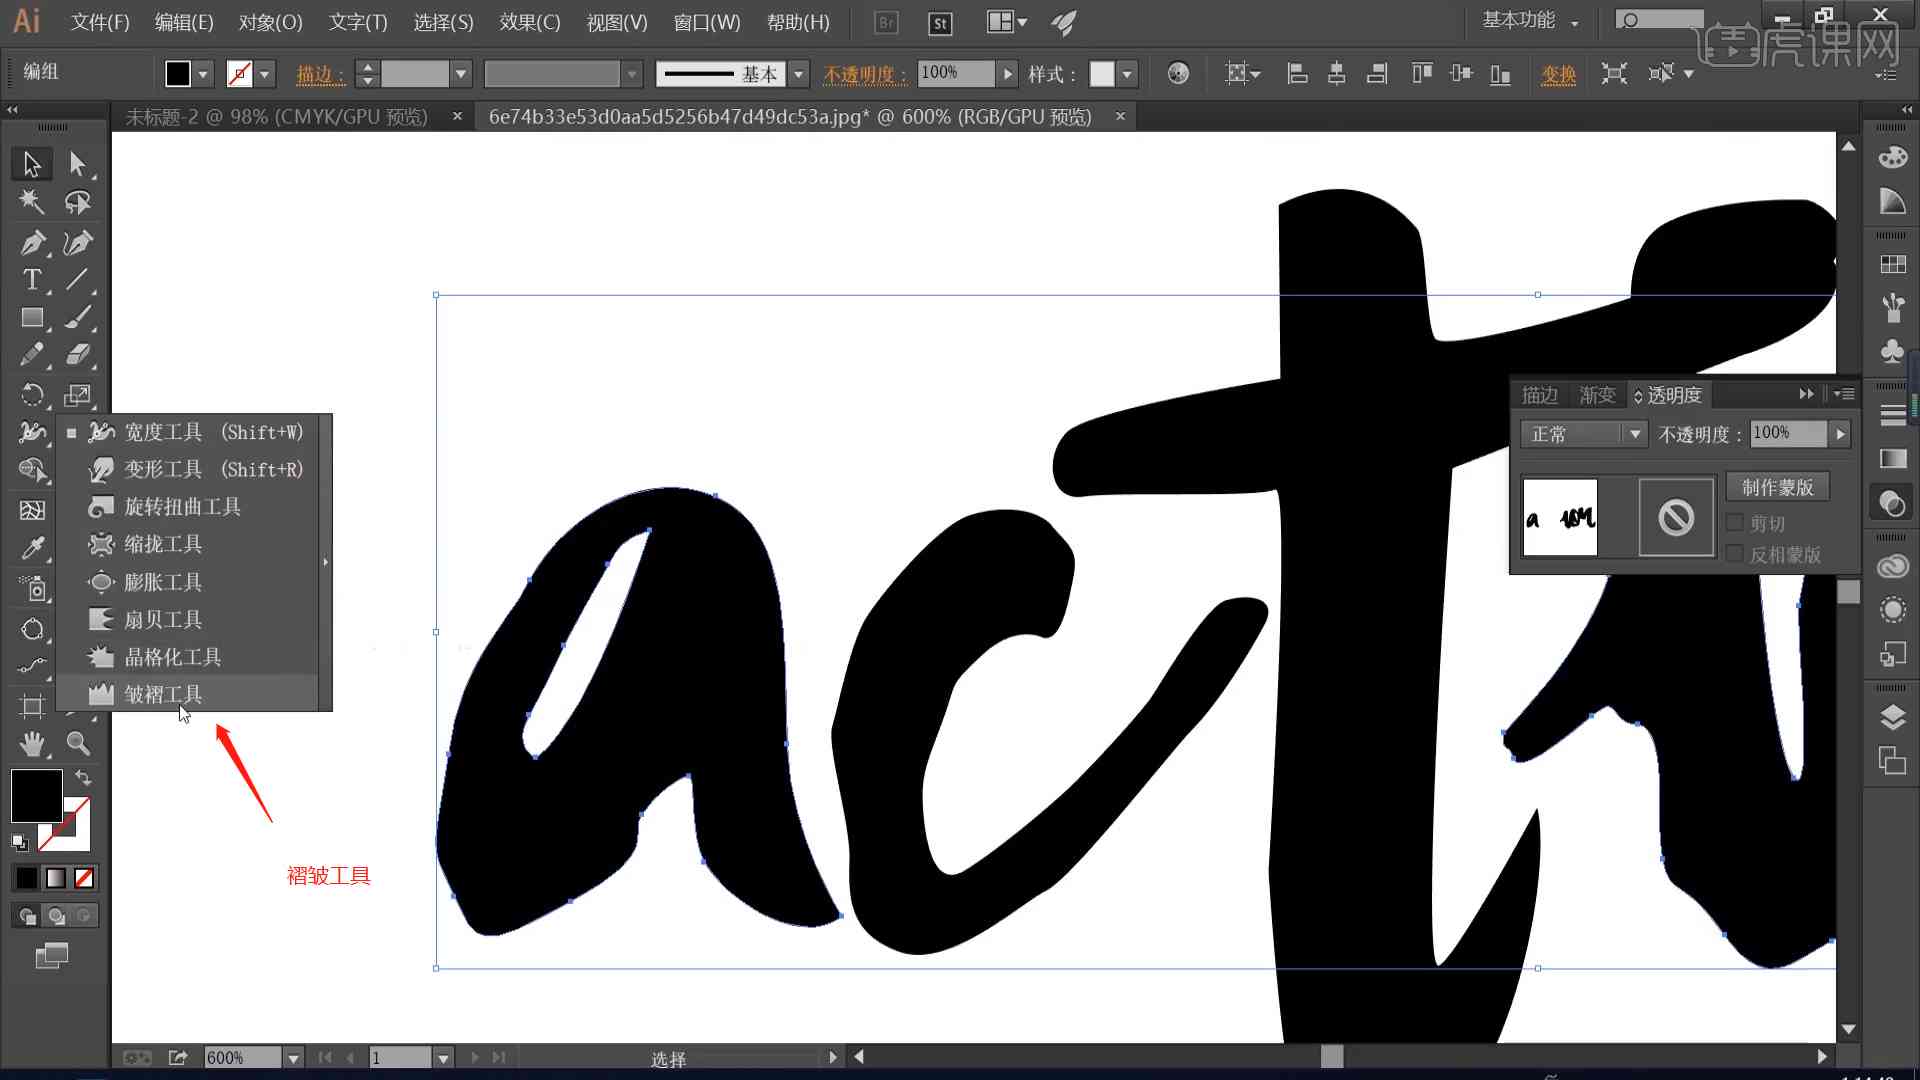Viewport: 1920px width, 1080px height.
Task: Select the 选择(S) menu item
Action: (x=442, y=22)
